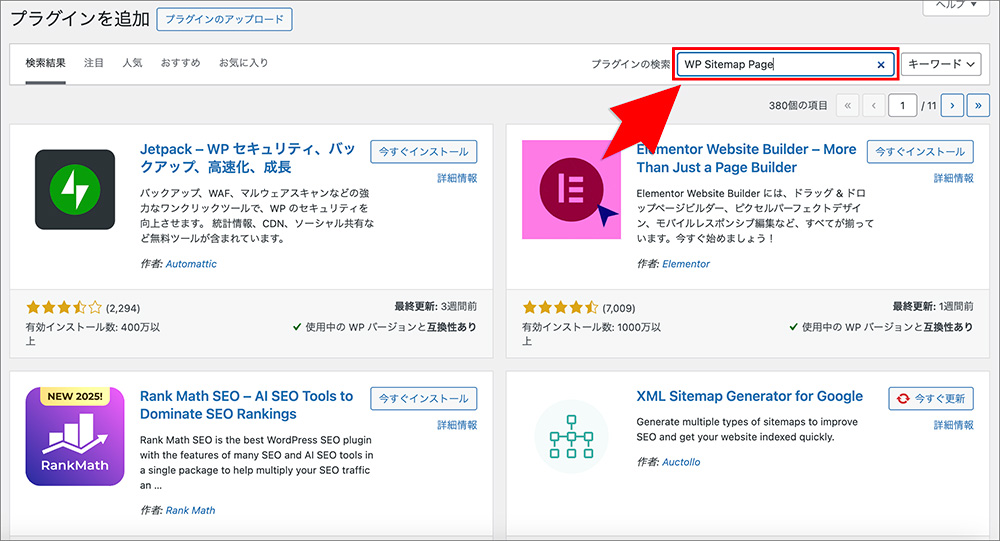Click Elementor 最終更新: 1週間前 text
Image resolution: width=1000 pixels, height=541 pixels.
pos(932,306)
